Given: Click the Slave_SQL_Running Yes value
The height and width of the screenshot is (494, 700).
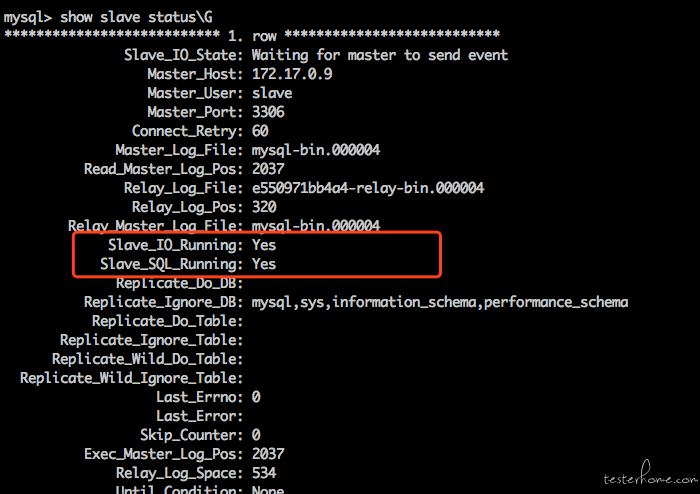Looking at the screenshot, I should click(264, 264).
